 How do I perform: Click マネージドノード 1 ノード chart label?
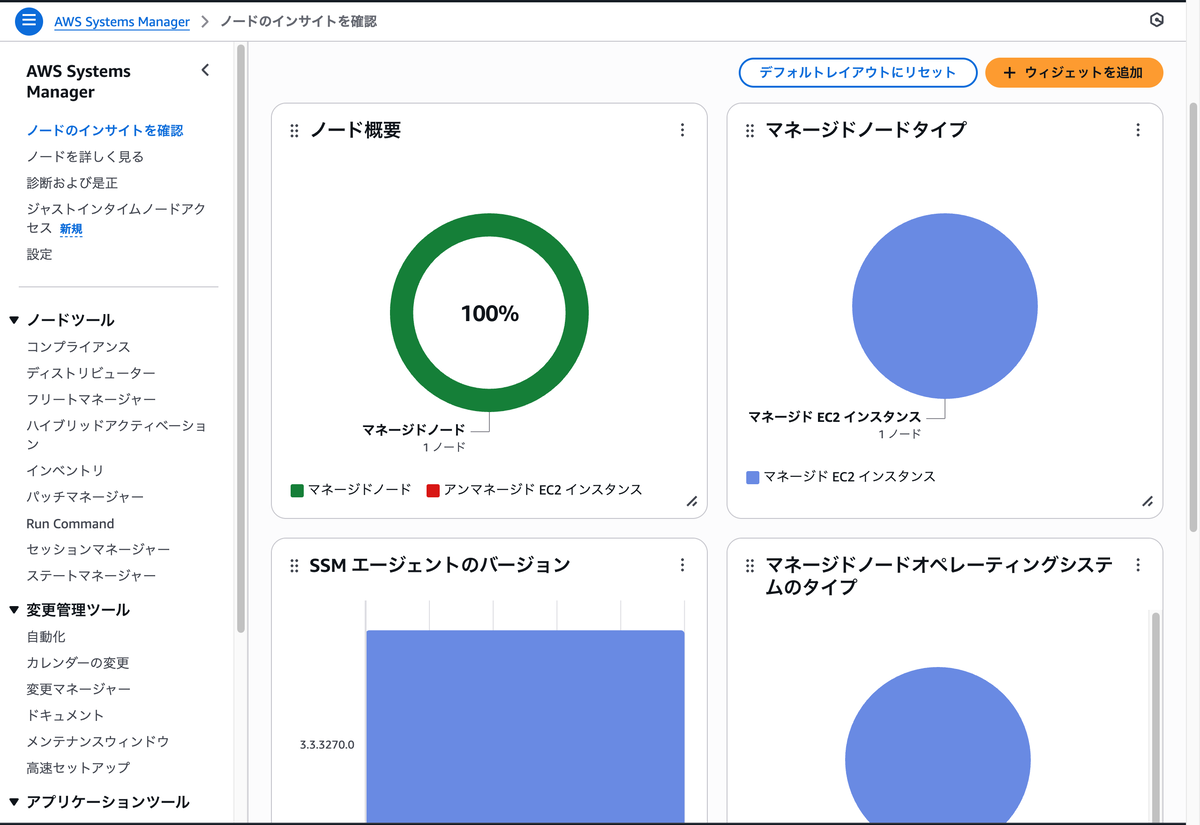(414, 438)
